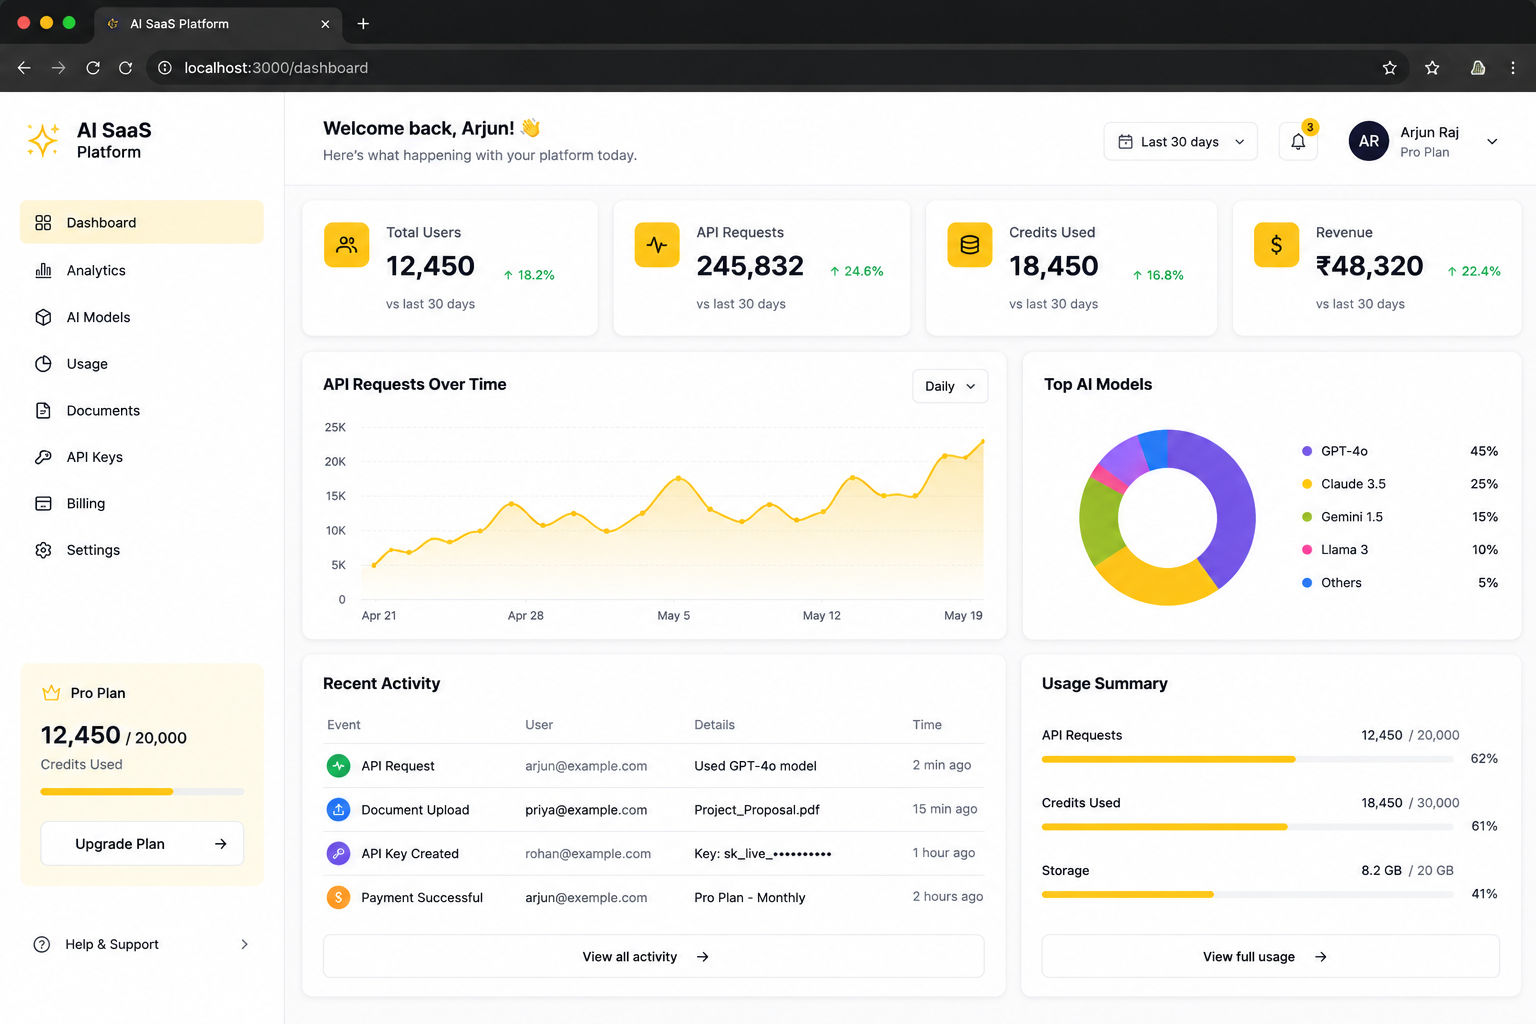Click the Total Users card icon
This screenshot has width=1536, height=1024.
coord(347,245)
